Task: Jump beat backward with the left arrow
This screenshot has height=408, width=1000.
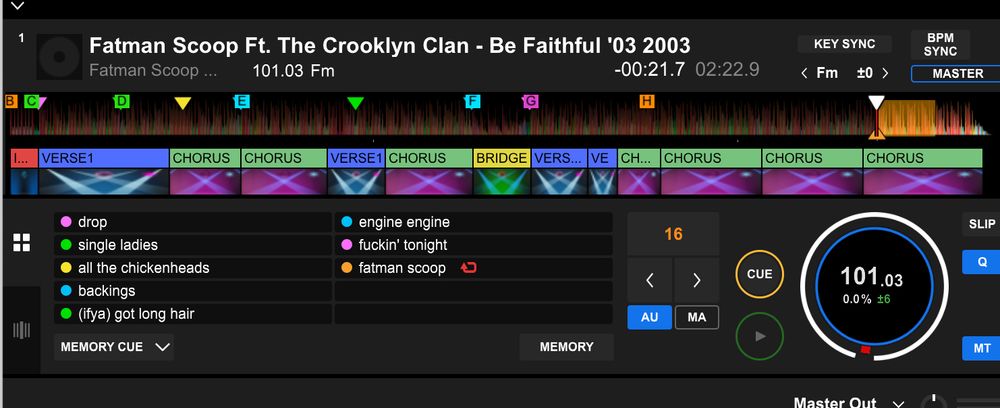Action: (x=650, y=280)
